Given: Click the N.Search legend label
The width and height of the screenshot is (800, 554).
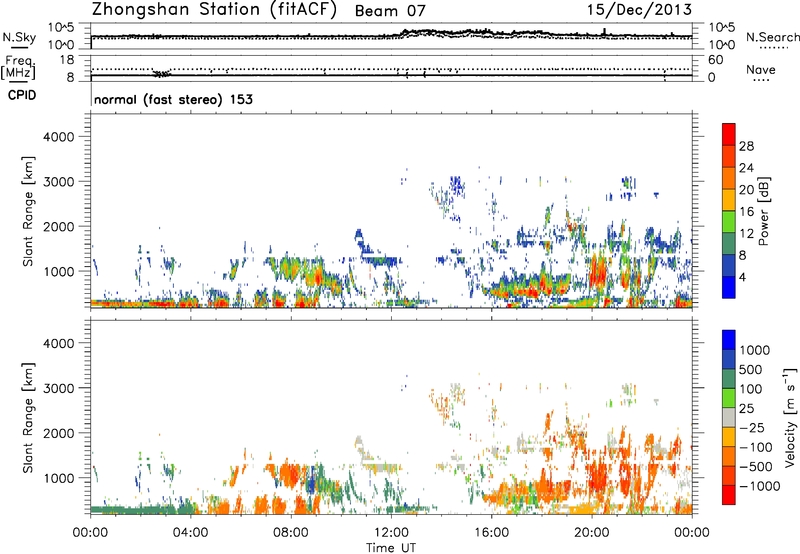Looking at the screenshot, I should point(772,37).
